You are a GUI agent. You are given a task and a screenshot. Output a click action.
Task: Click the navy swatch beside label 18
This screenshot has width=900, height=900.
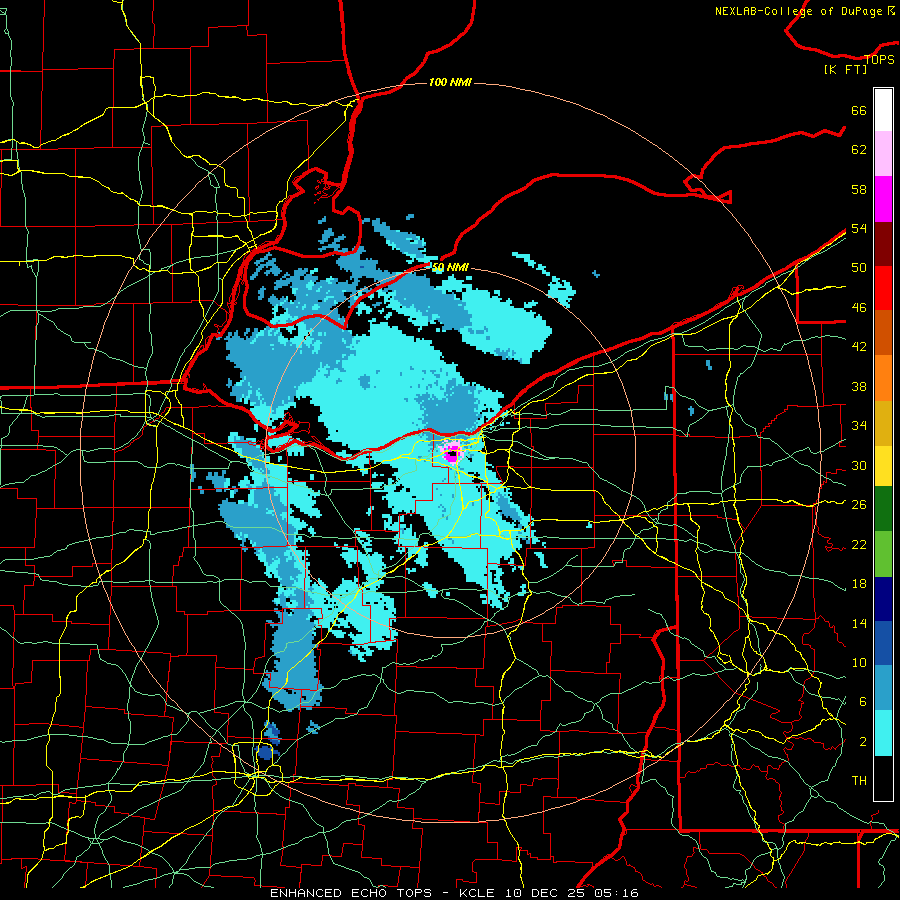pyautogui.click(x=883, y=599)
